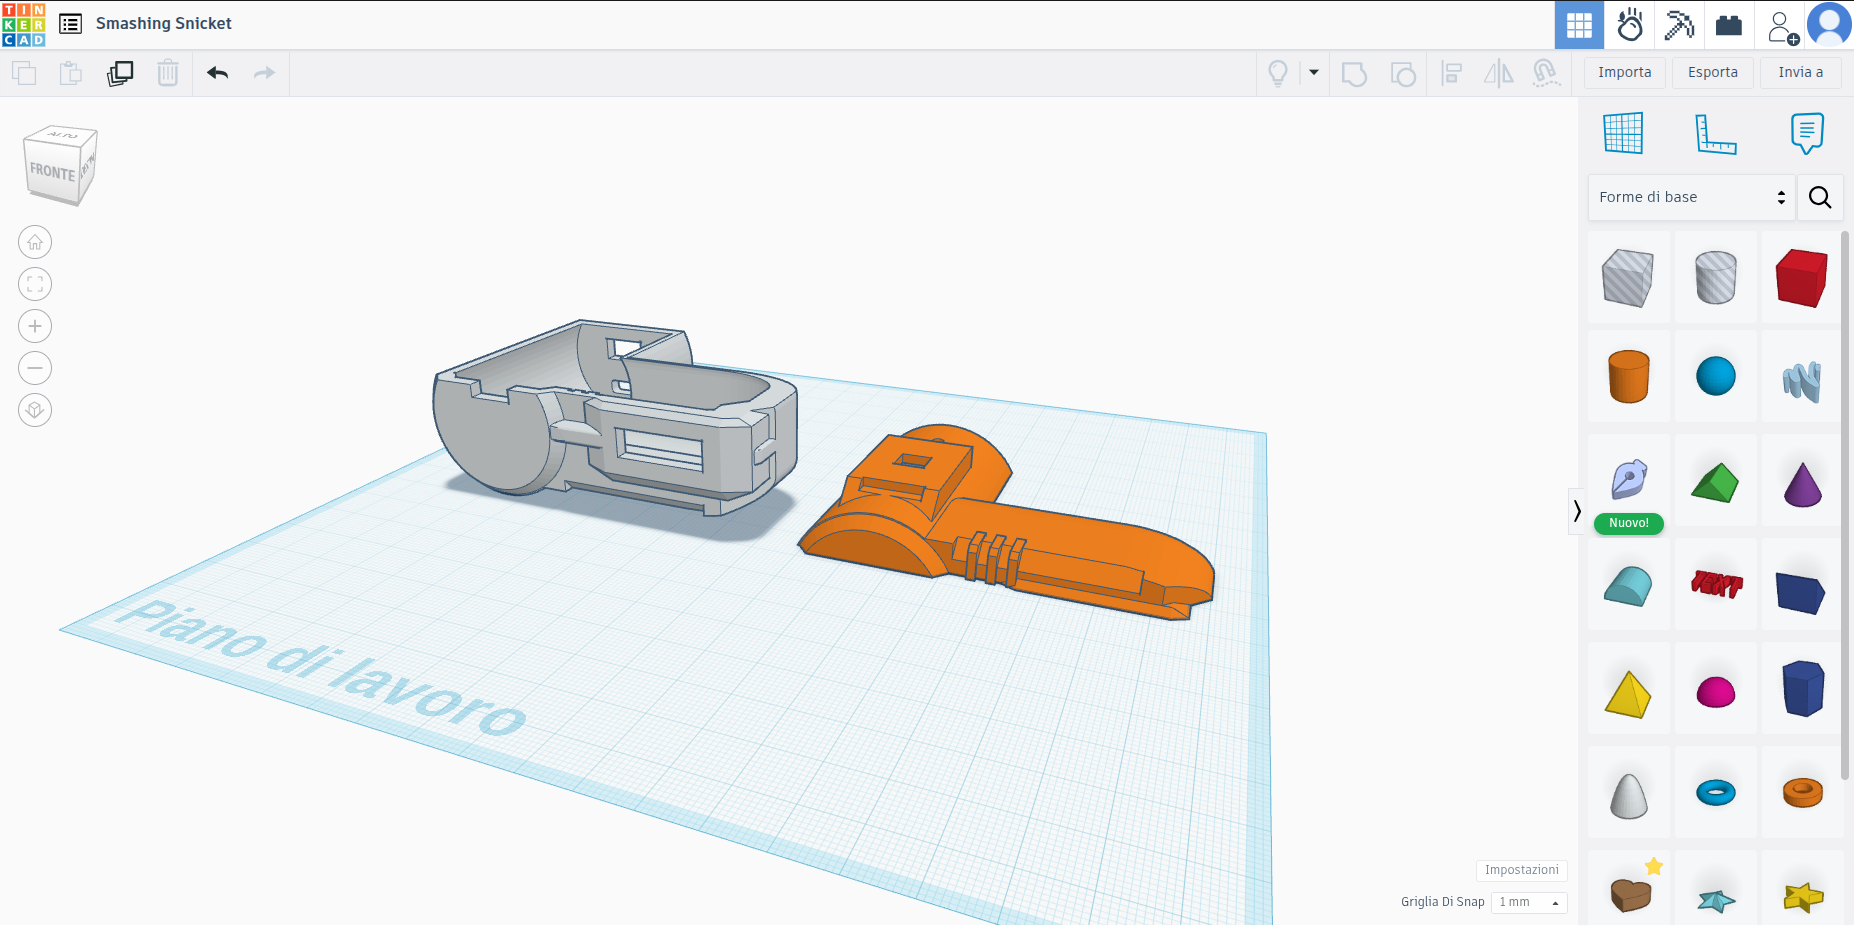
Task: Click the Paste toolbar icon
Action: click(70, 73)
